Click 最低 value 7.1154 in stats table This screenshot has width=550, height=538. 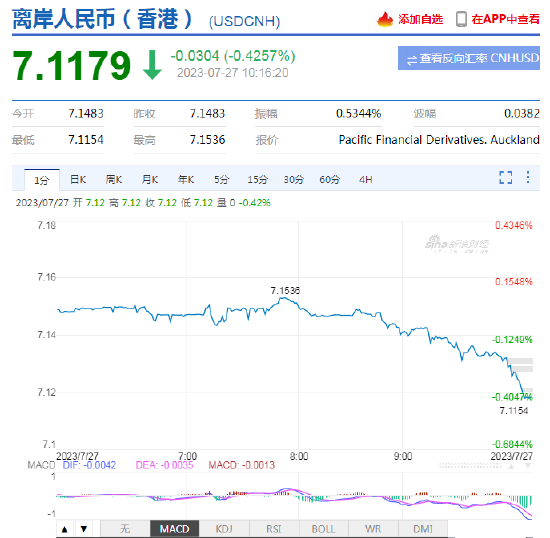(x=86, y=140)
